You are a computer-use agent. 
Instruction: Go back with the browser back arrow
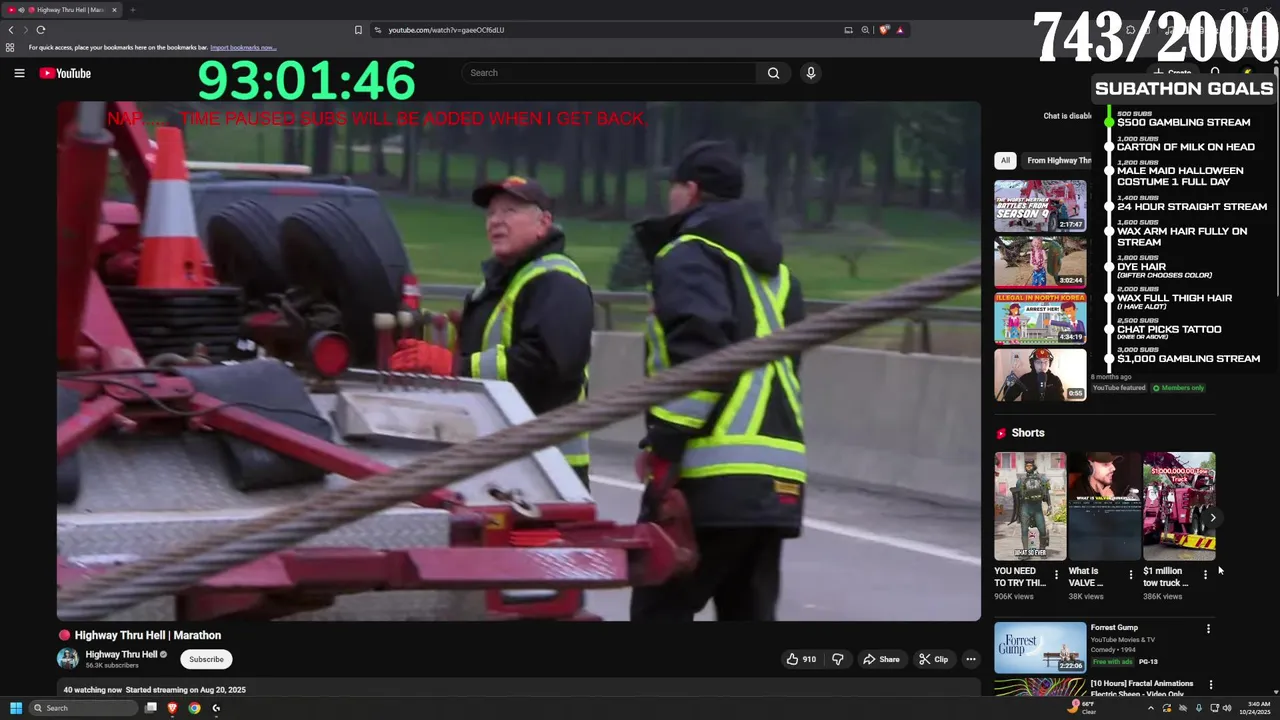coord(11,30)
